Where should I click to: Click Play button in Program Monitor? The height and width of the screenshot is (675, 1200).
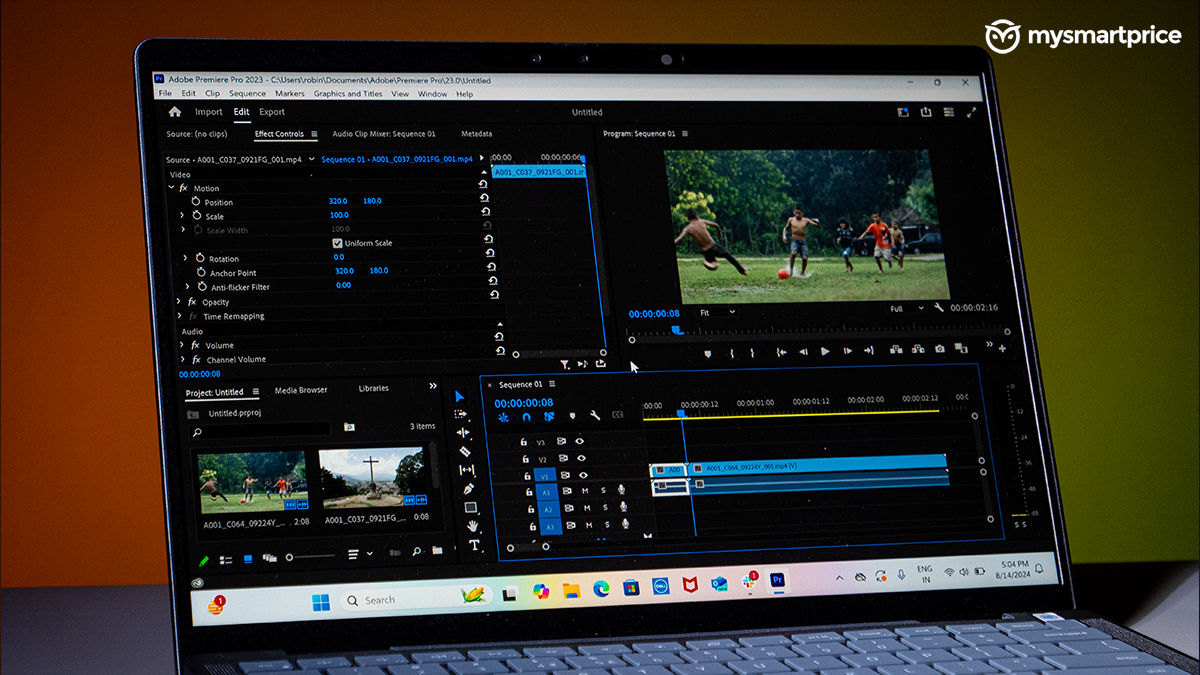point(825,351)
